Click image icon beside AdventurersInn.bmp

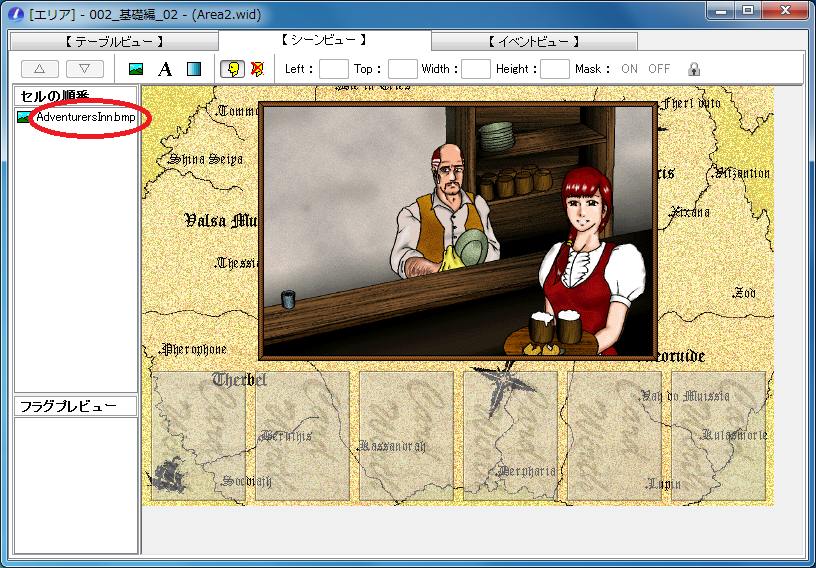(23, 117)
